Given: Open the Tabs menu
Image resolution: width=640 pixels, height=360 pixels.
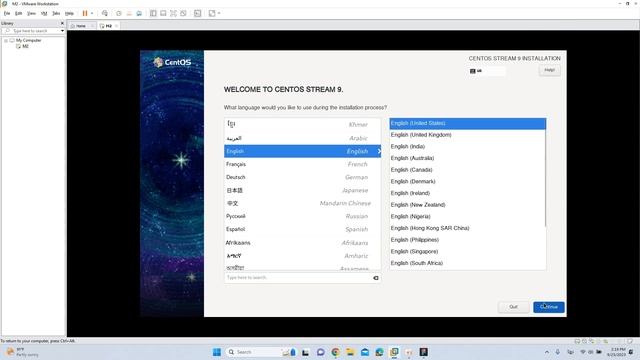Looking at the screenshot, I should (x=56, y=13).
